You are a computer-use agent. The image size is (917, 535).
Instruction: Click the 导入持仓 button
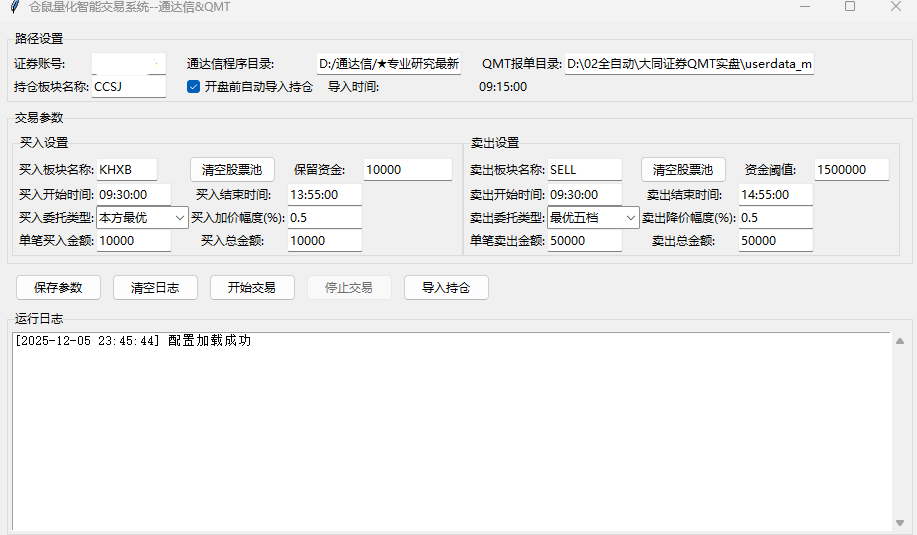pyautogui.click(x=446, y=288)
